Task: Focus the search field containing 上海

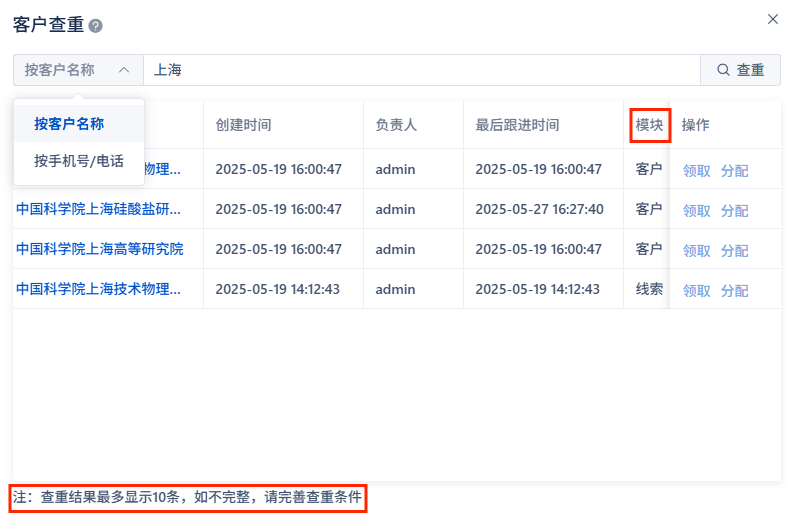Action: coord(422,70)
